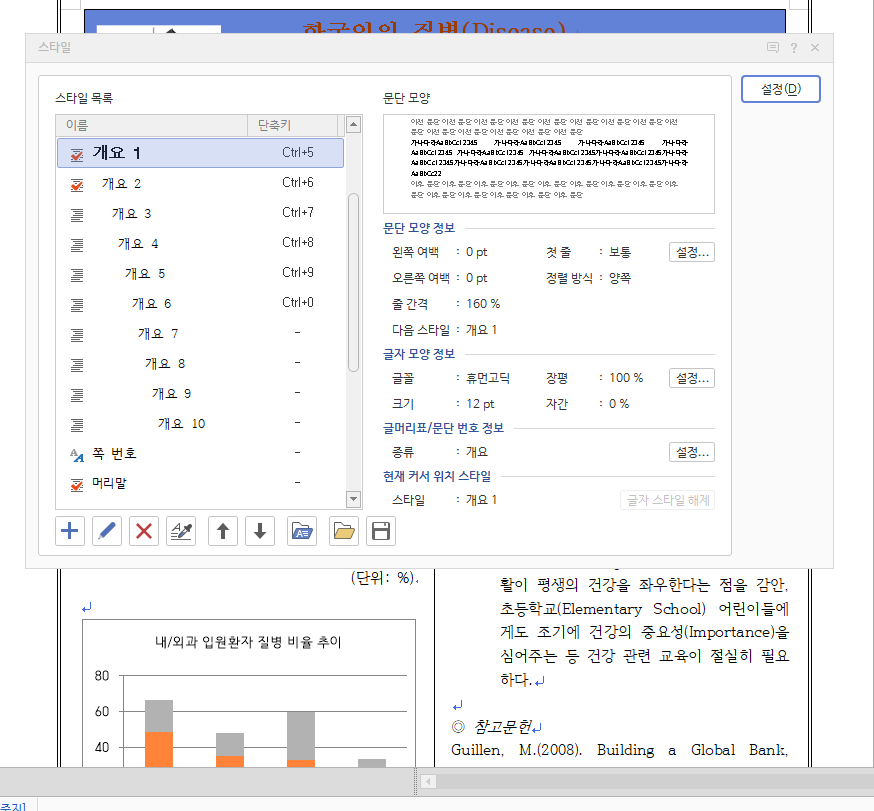Open 설정... for 글자 모양 정보
This screenshot has height=811, width=874.
[x=691, y=378]
